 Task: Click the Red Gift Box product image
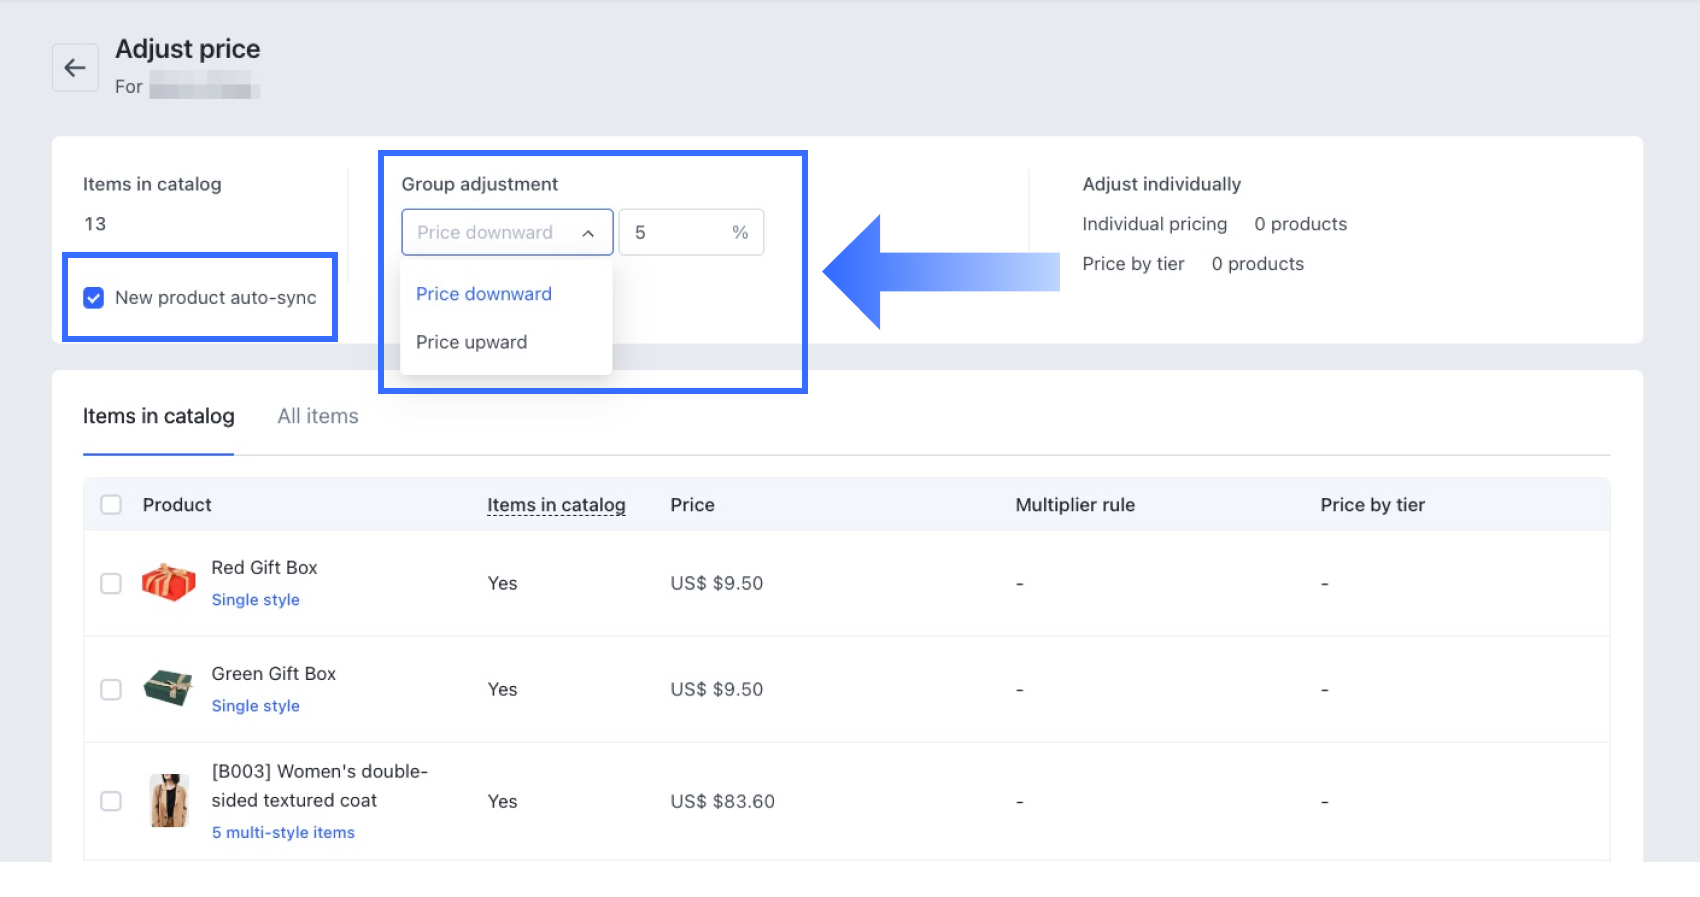click(168, 583)
